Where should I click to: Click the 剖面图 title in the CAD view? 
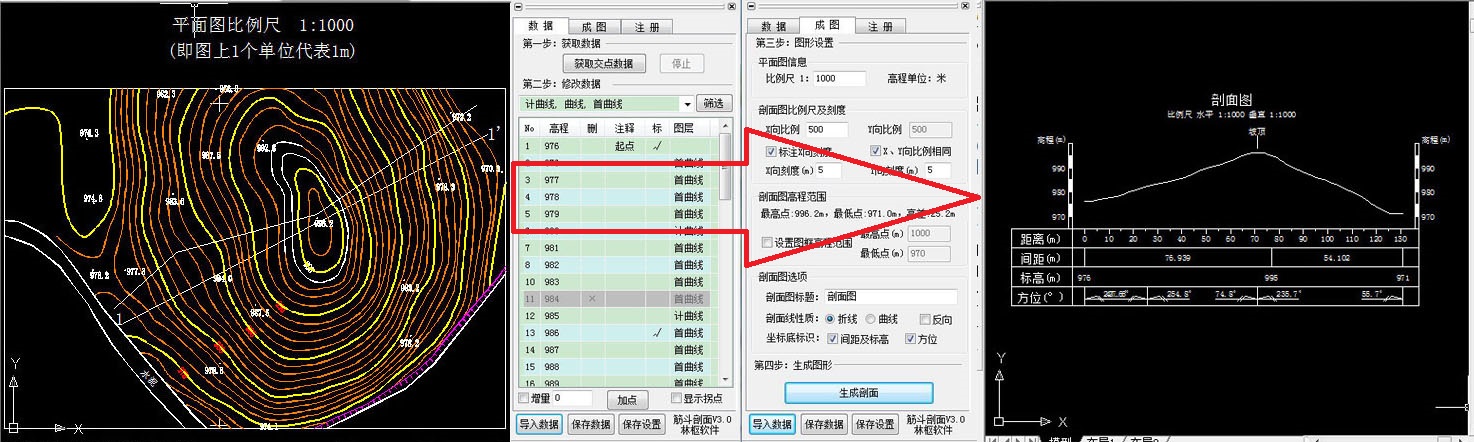[1232, 100]
